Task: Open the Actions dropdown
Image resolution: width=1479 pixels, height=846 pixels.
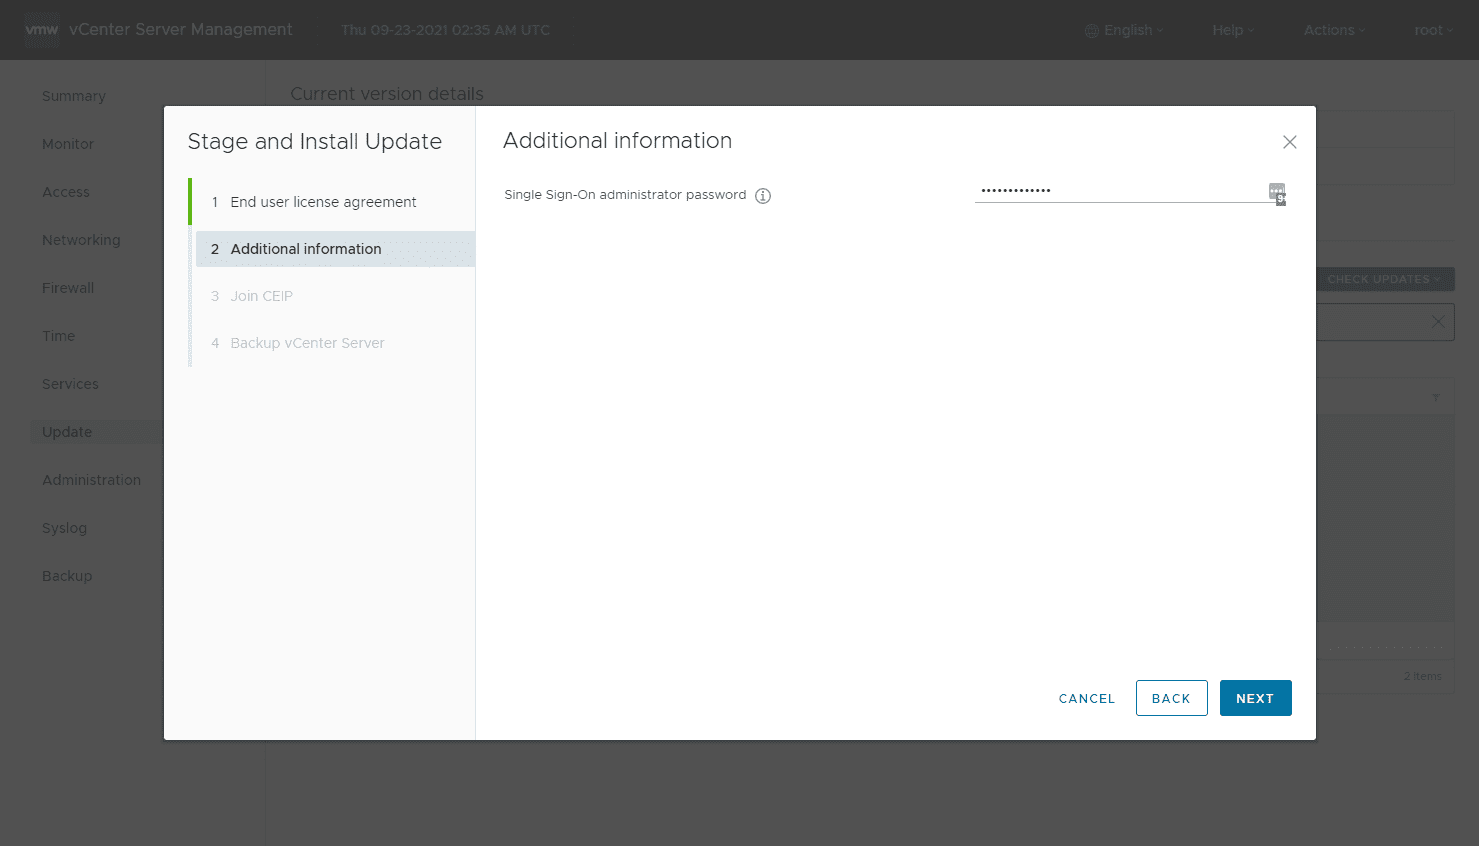Action: 1333,30
